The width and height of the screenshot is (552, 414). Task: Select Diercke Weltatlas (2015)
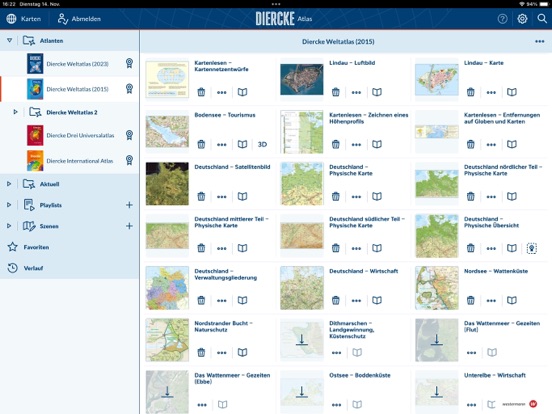pyautogui.click(x=70, y=89)
